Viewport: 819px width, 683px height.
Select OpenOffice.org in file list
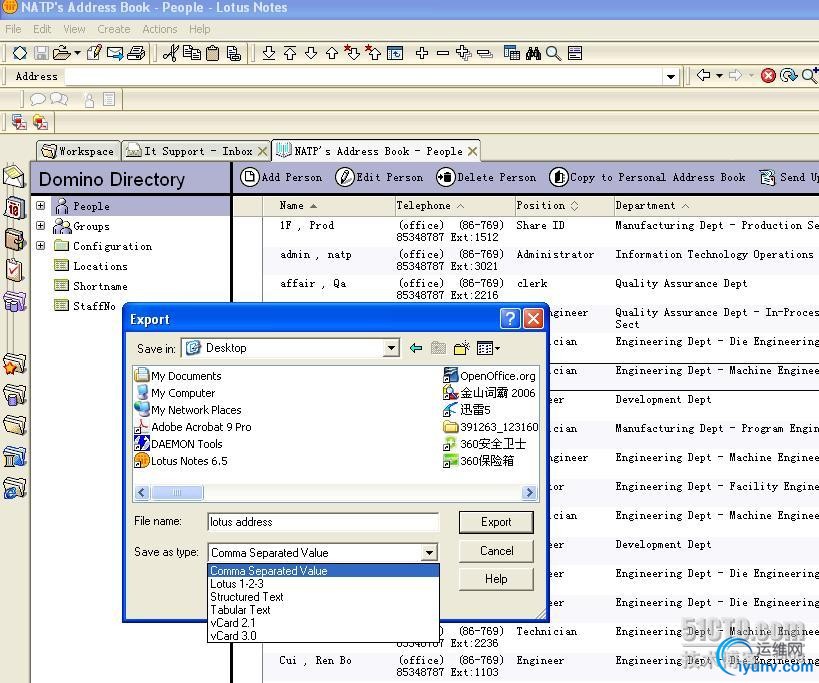pyautogui.click(x=489, y=375)
